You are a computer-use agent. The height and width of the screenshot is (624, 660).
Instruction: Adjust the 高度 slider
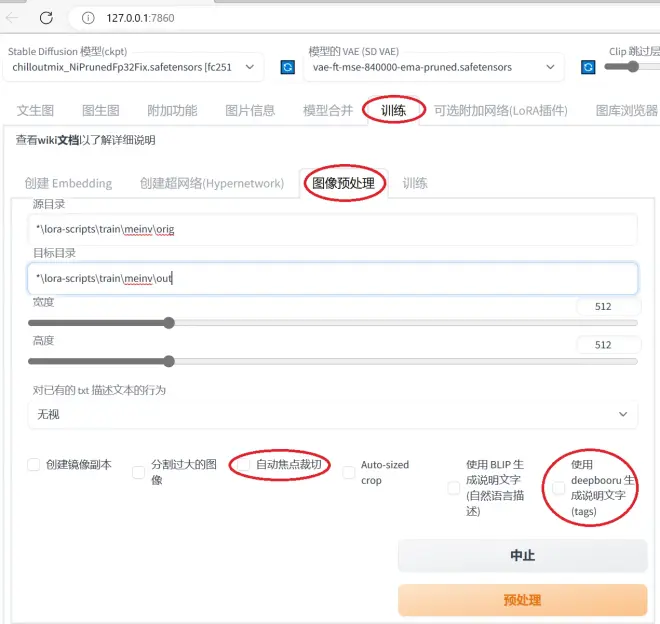pyautogui.click(x=333, y=361)
